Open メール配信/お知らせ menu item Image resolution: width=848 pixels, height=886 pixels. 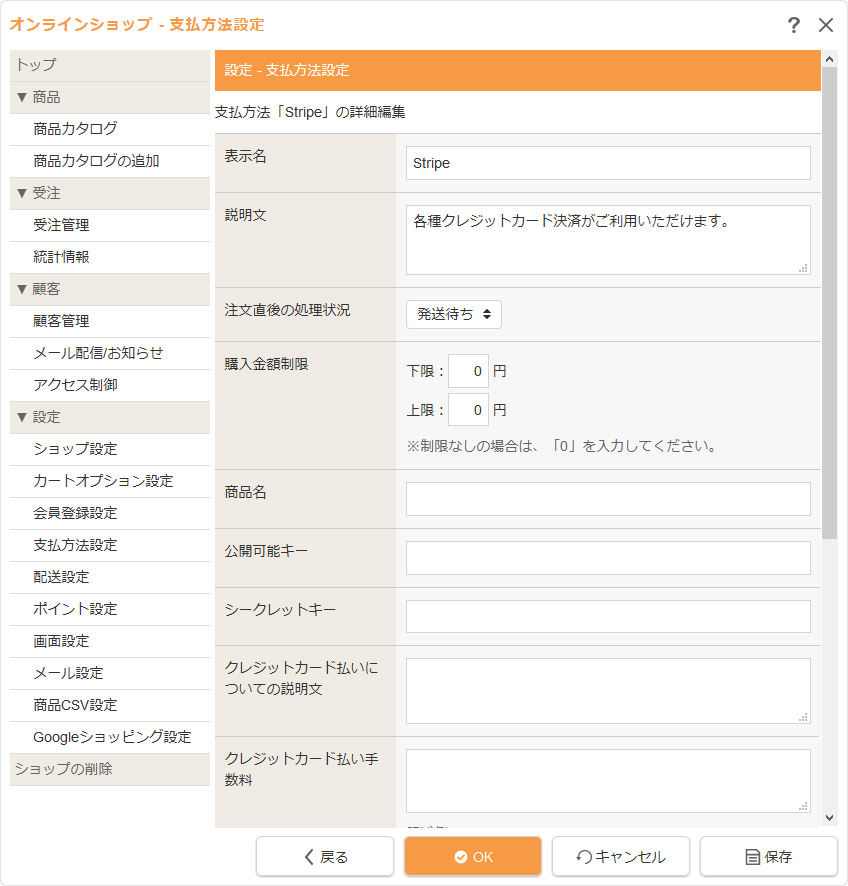pos(98,353)
